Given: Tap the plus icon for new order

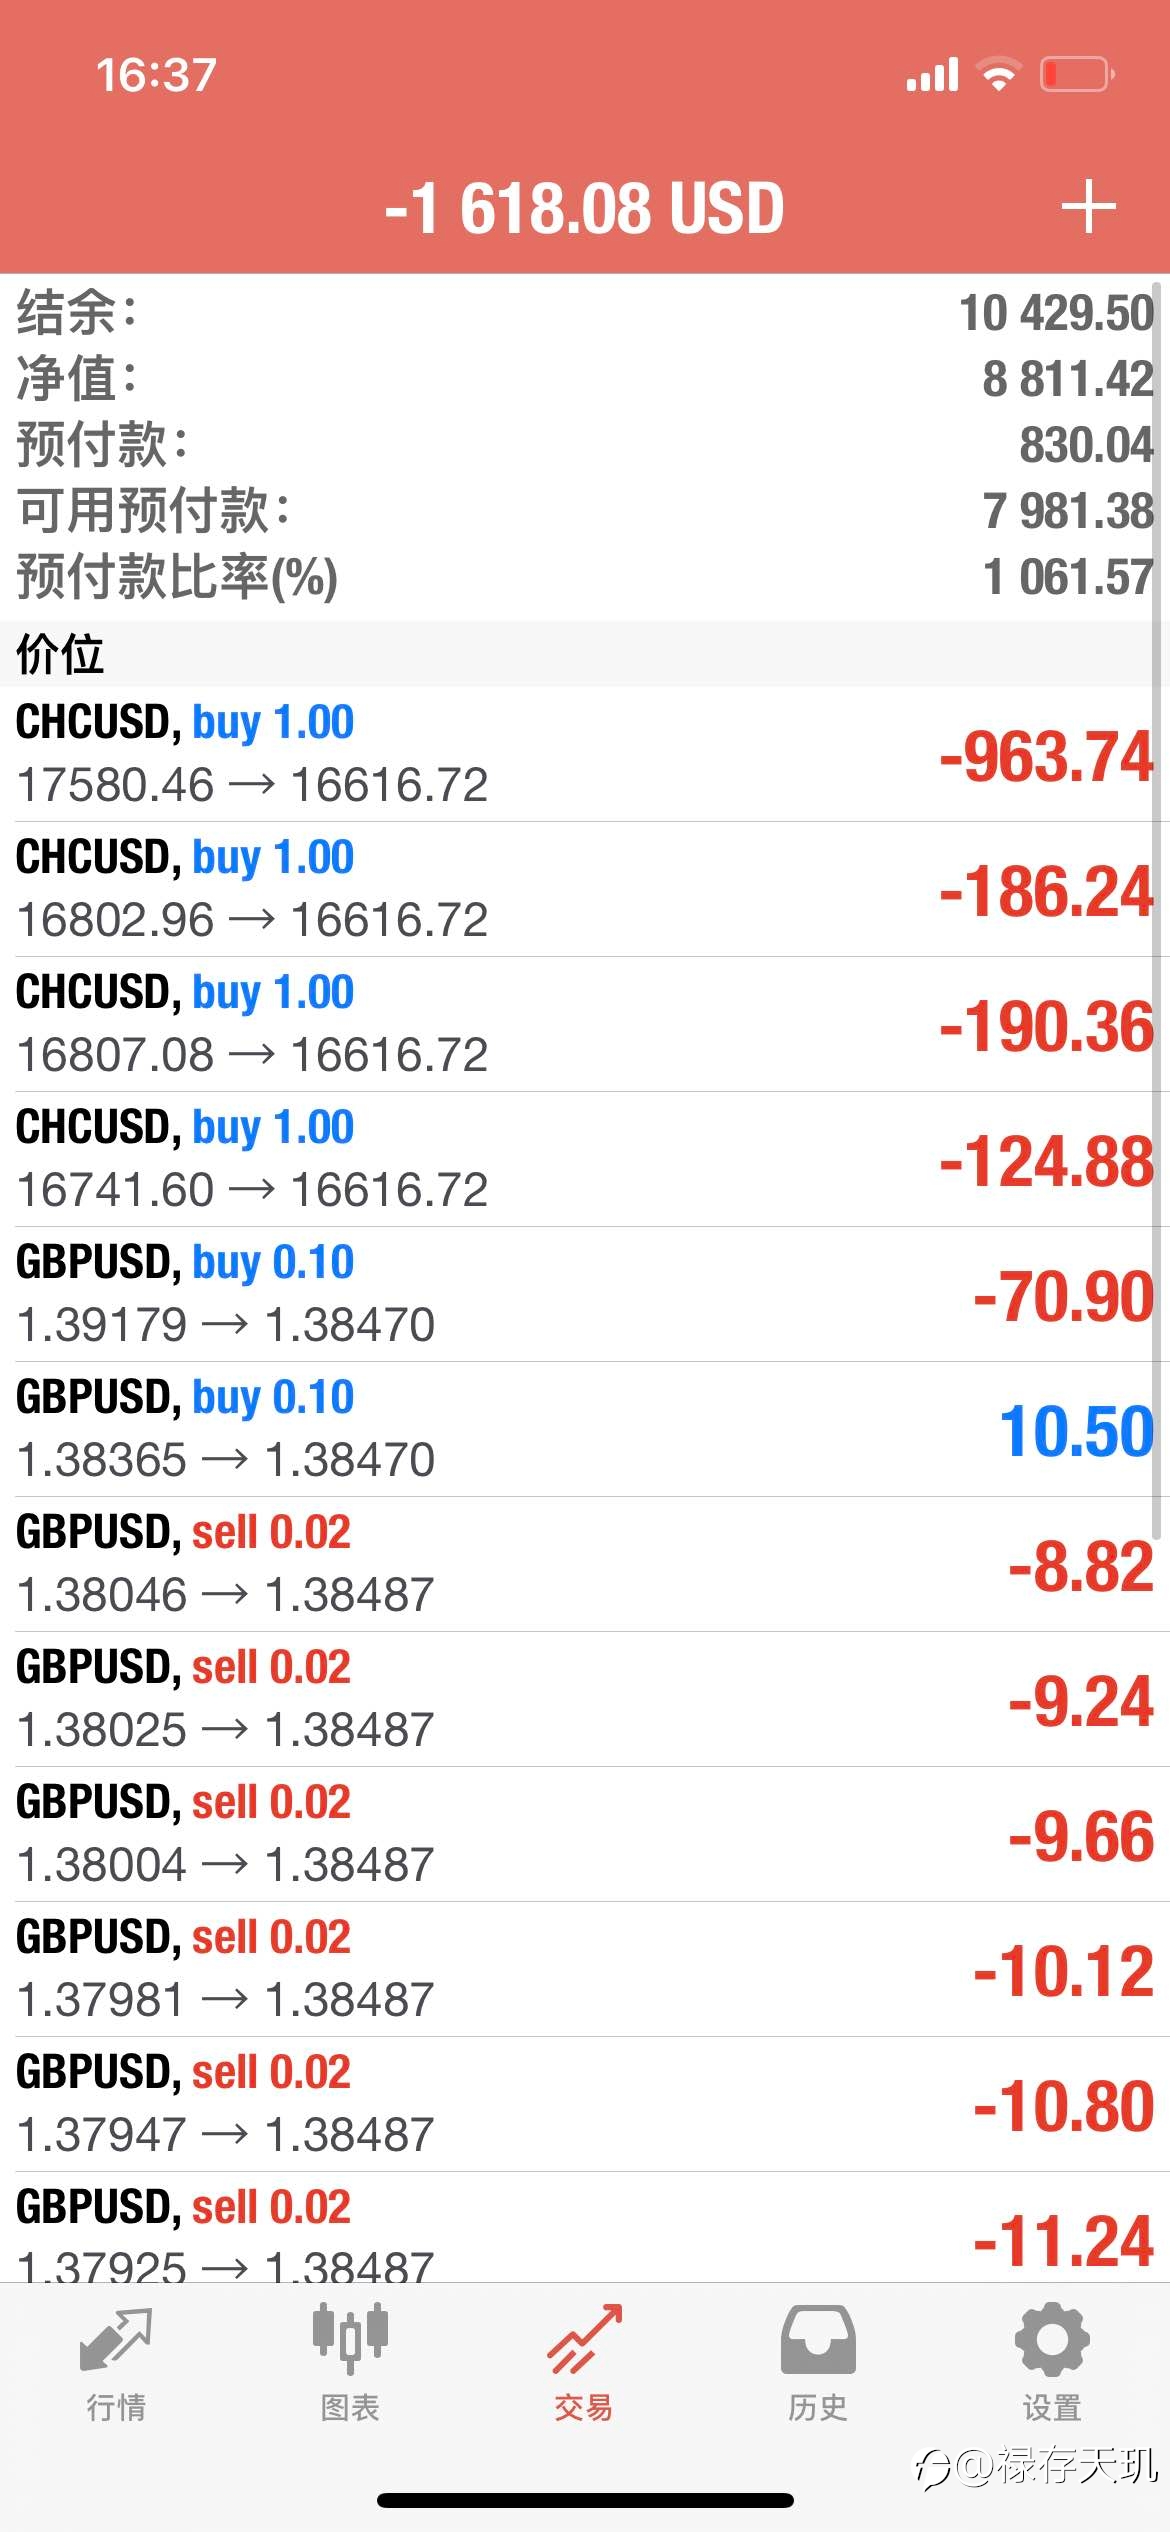Looking at the screenshot, I should tap(1088, 207).
